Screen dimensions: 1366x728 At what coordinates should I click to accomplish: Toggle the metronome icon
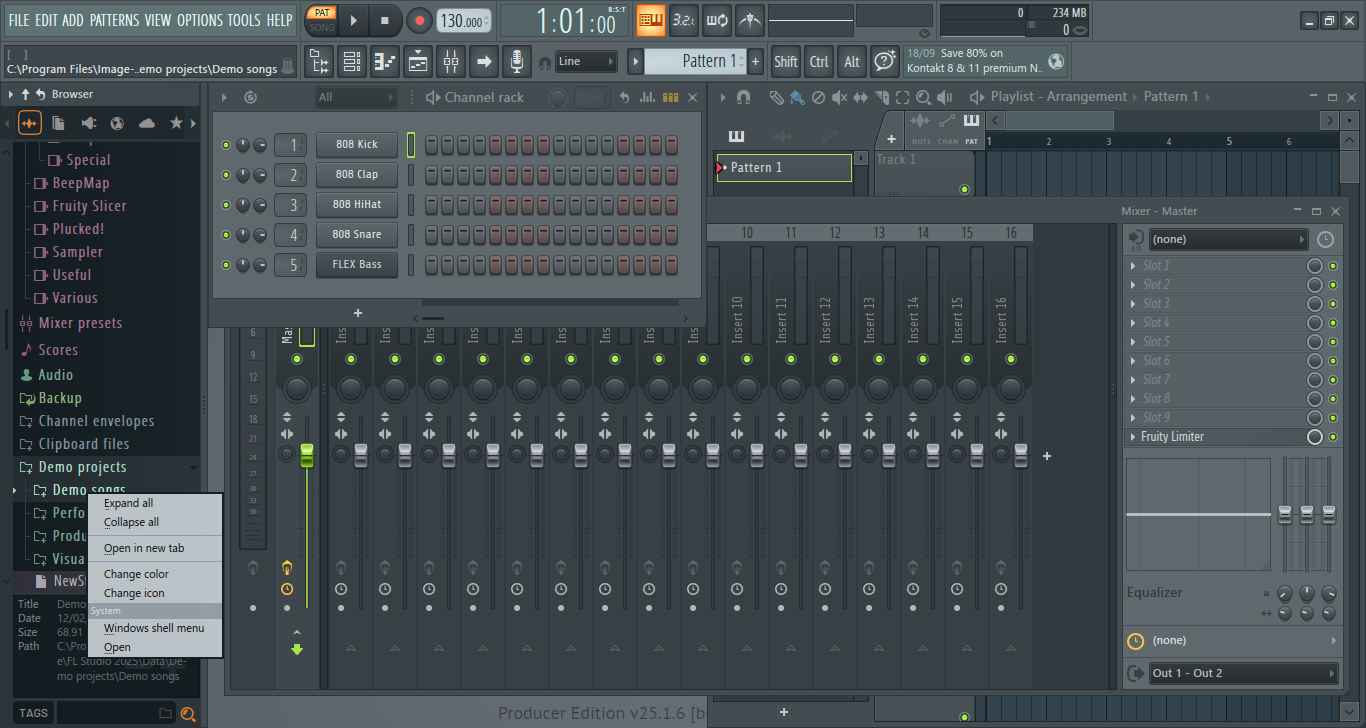pos(749,20)
